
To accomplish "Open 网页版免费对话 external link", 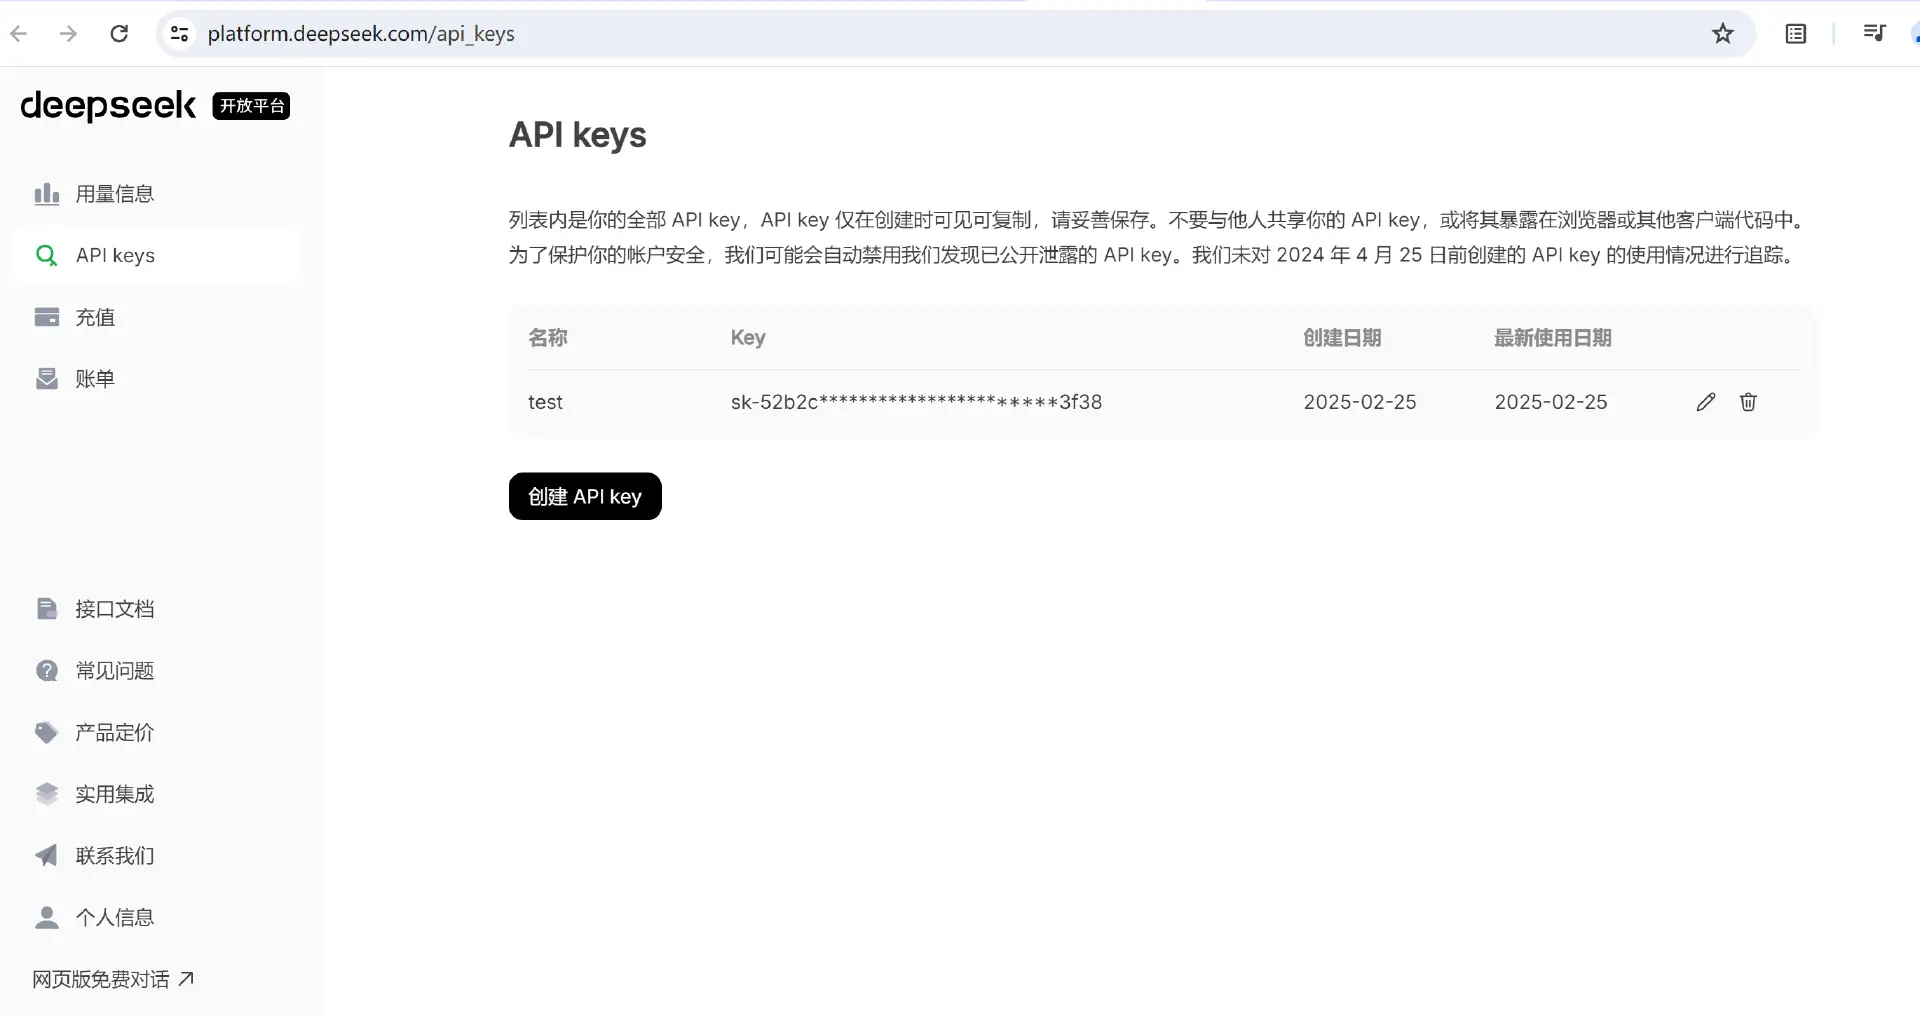I will pyautogui.click(x=113, y=979).
